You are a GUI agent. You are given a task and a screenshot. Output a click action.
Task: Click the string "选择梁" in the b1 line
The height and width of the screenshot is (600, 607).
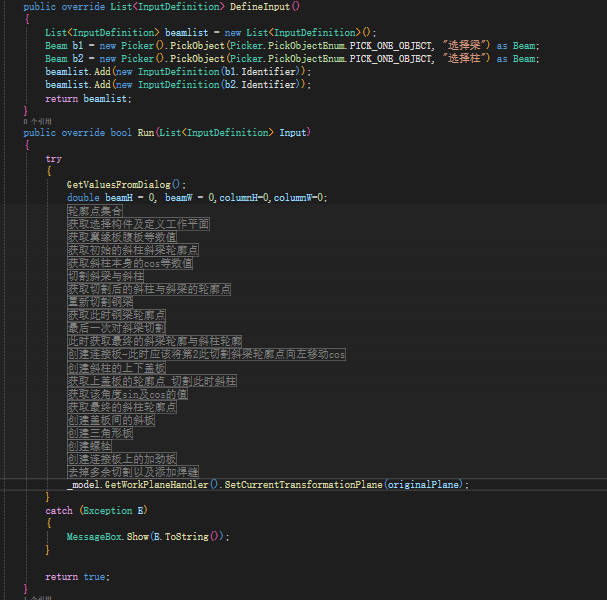pyautogui.click(x=466, y=45)
